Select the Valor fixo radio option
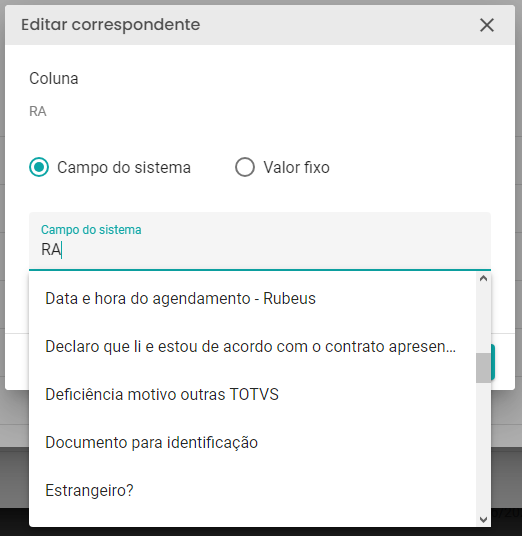Image resolution: width=522 pixels, height=536 pixels. [245, 167]
